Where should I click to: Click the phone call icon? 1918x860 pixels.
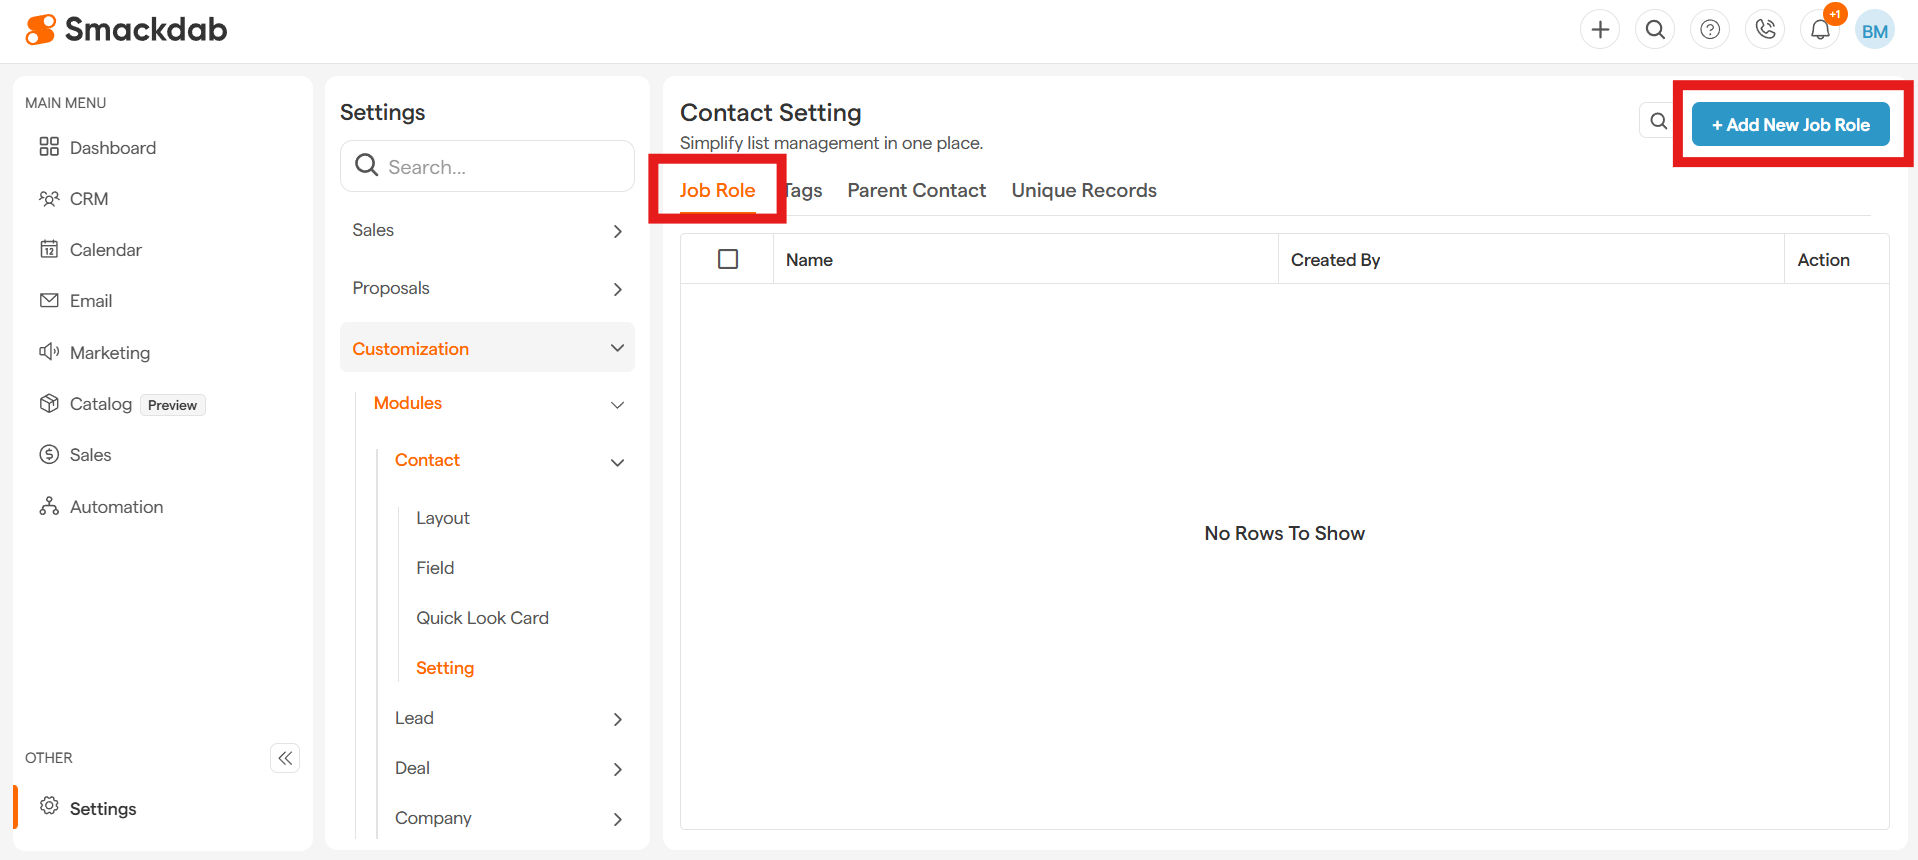pyautogui.click(x=1765, y=30)
